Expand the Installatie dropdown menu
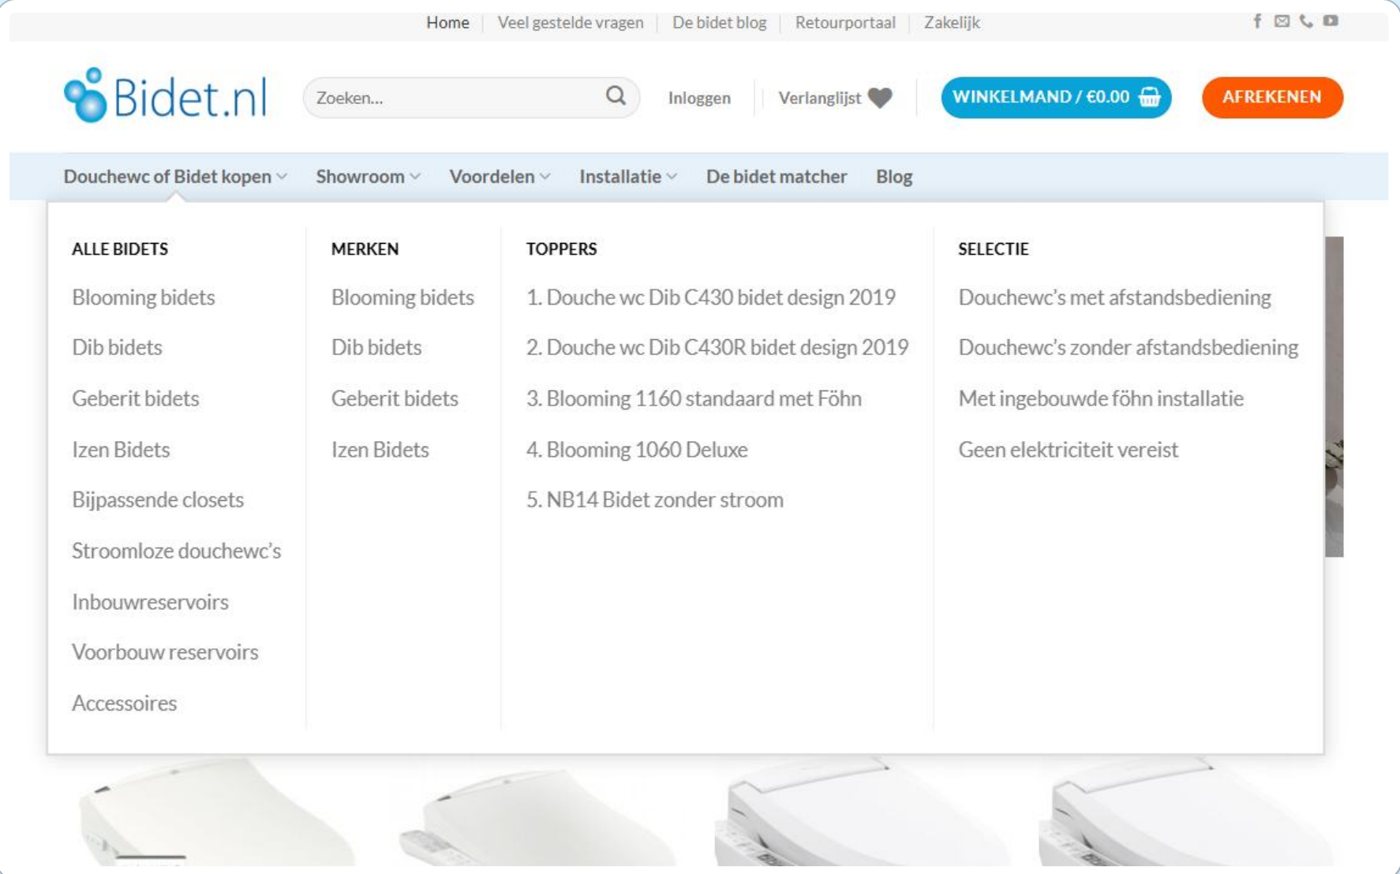 628,177
